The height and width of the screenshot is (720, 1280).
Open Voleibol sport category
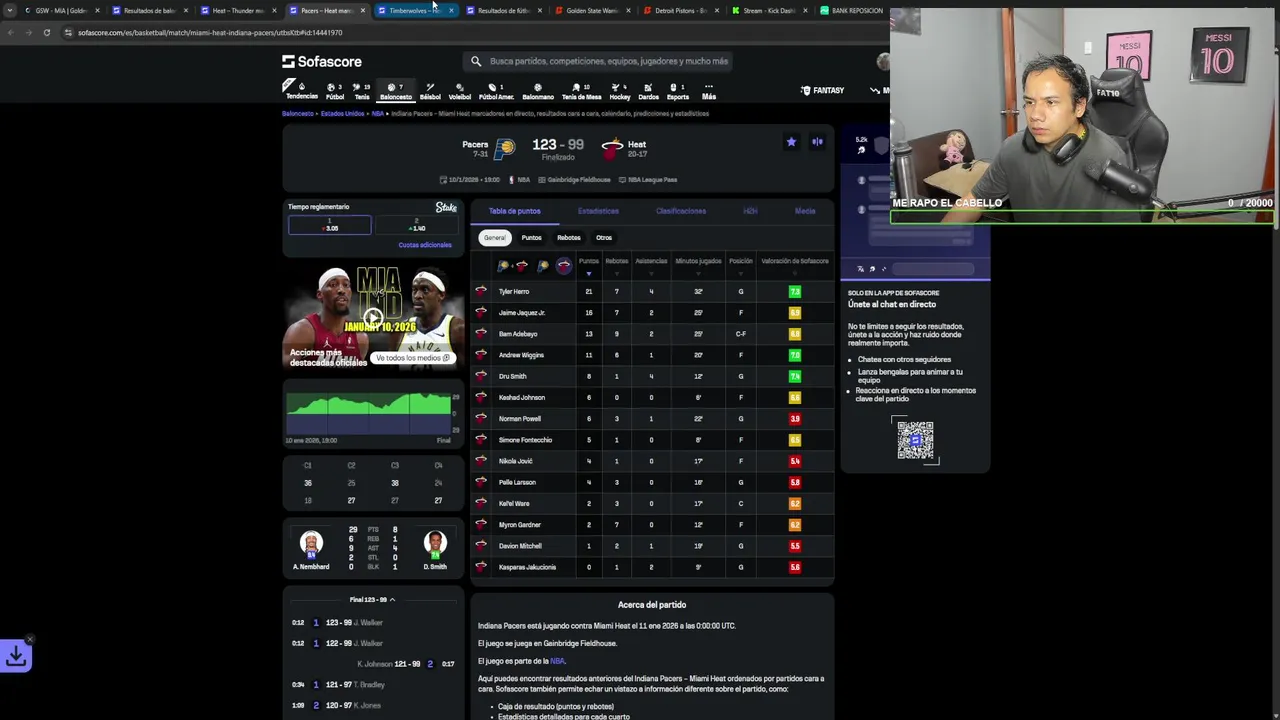(x=460, y=91)
